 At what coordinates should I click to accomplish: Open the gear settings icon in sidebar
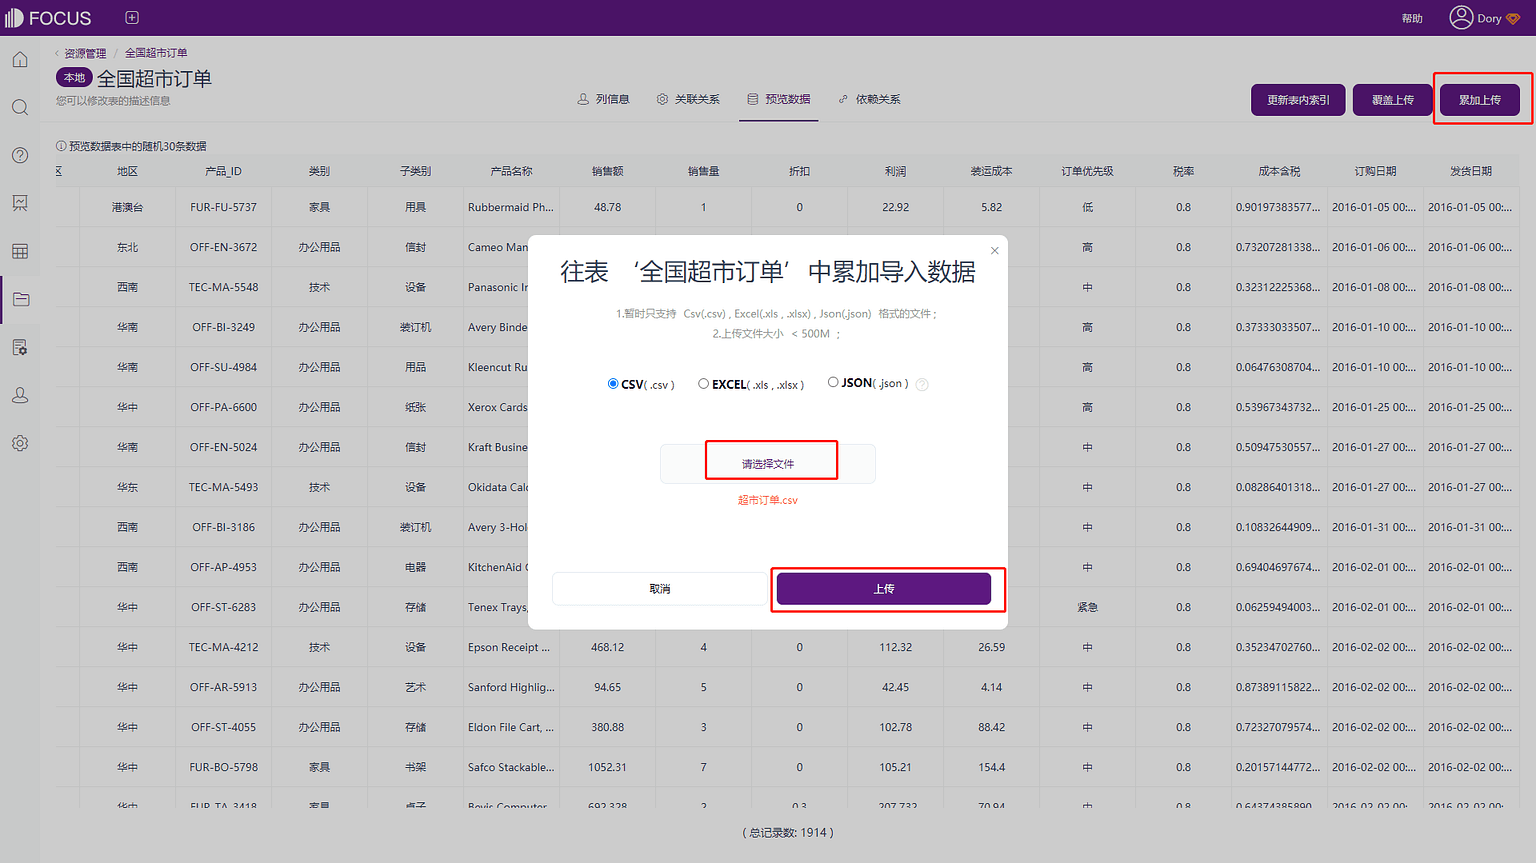[x=20, y=443]
